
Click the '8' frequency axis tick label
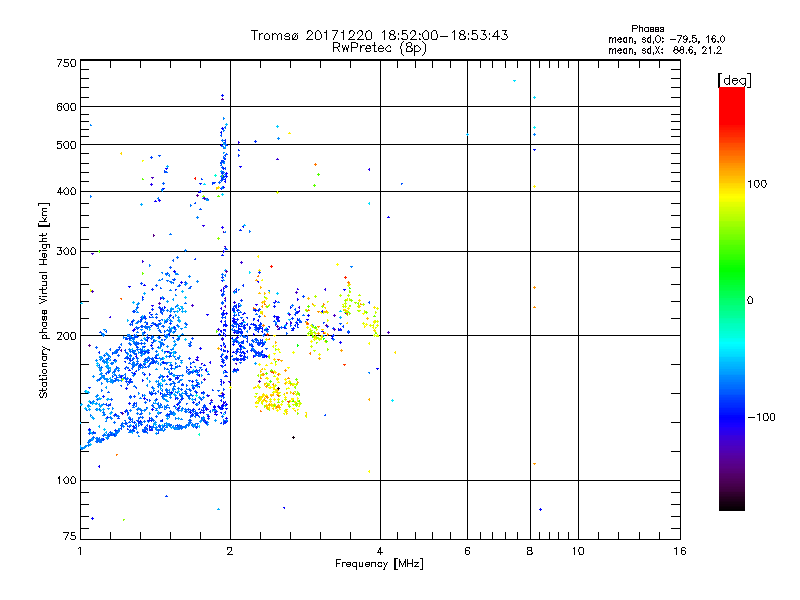point(530,551)
